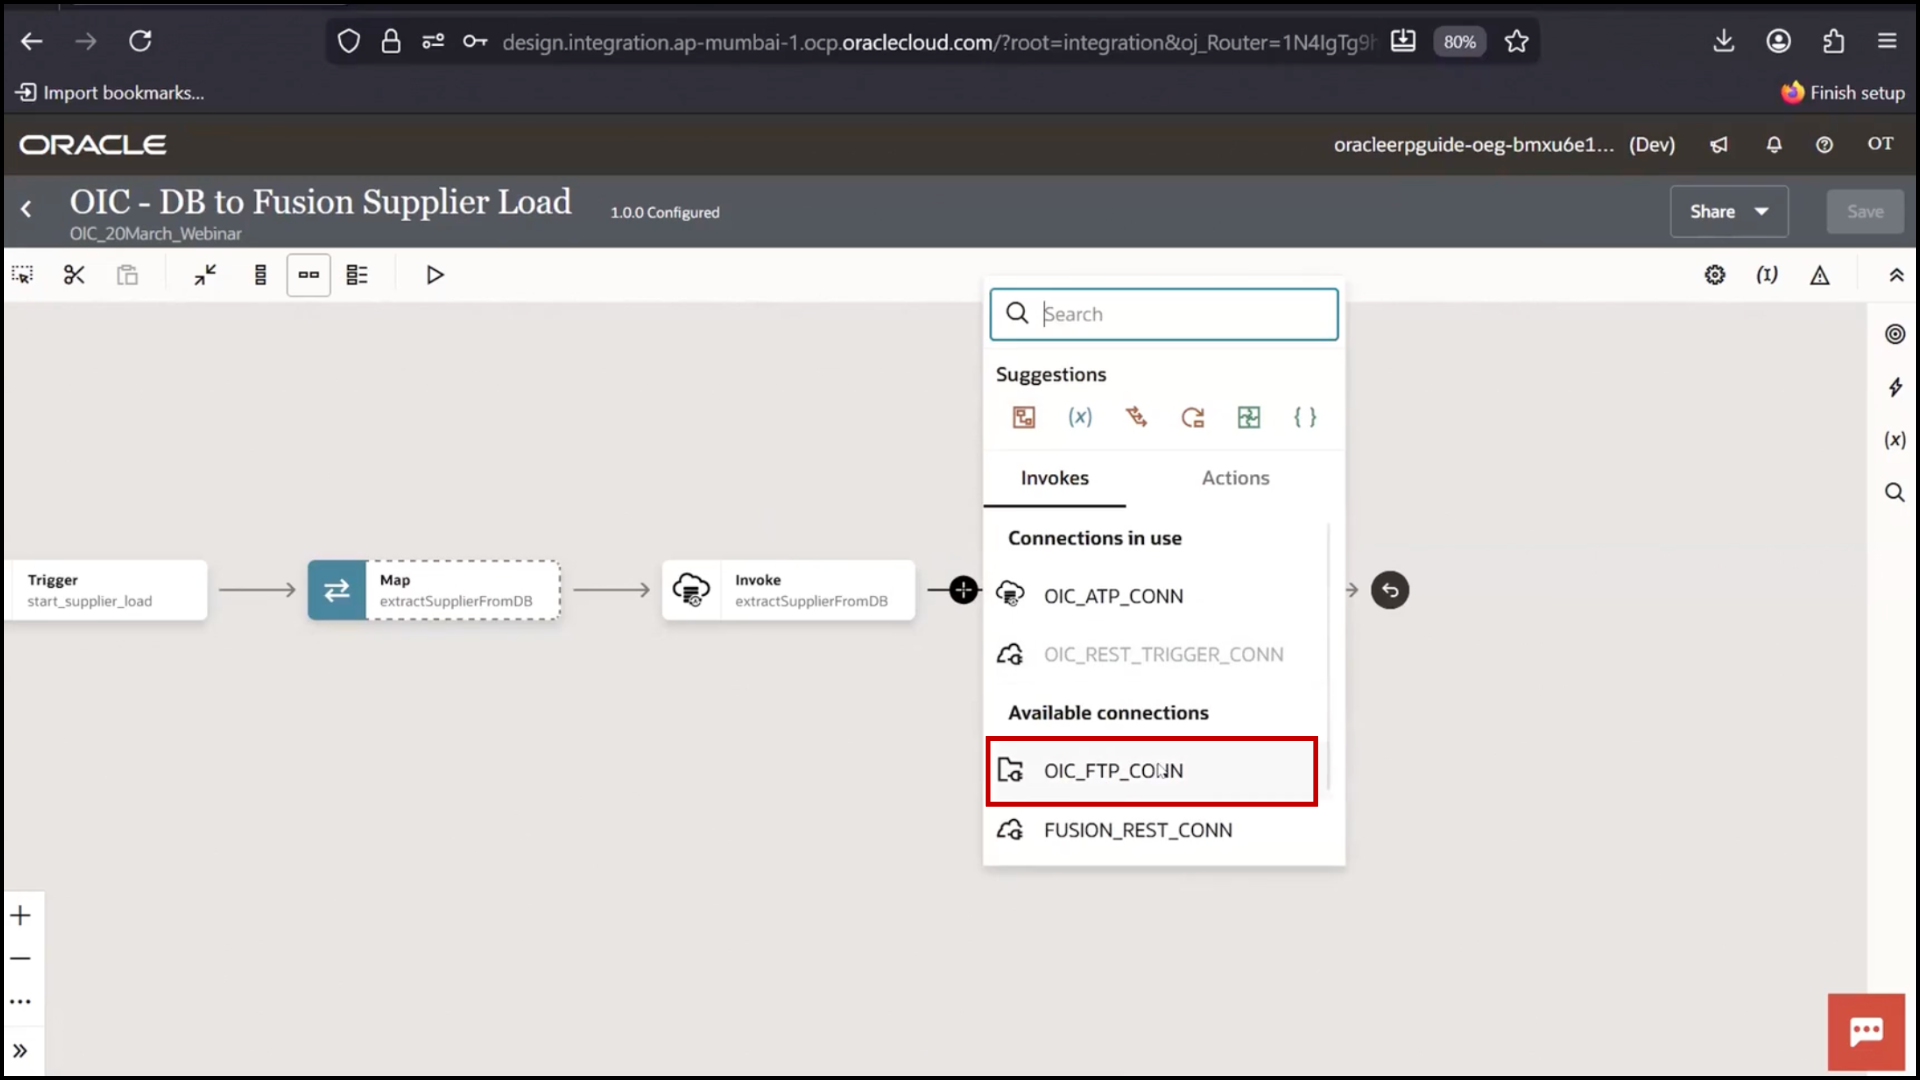Click the Oracle logo

coord(93,145)
